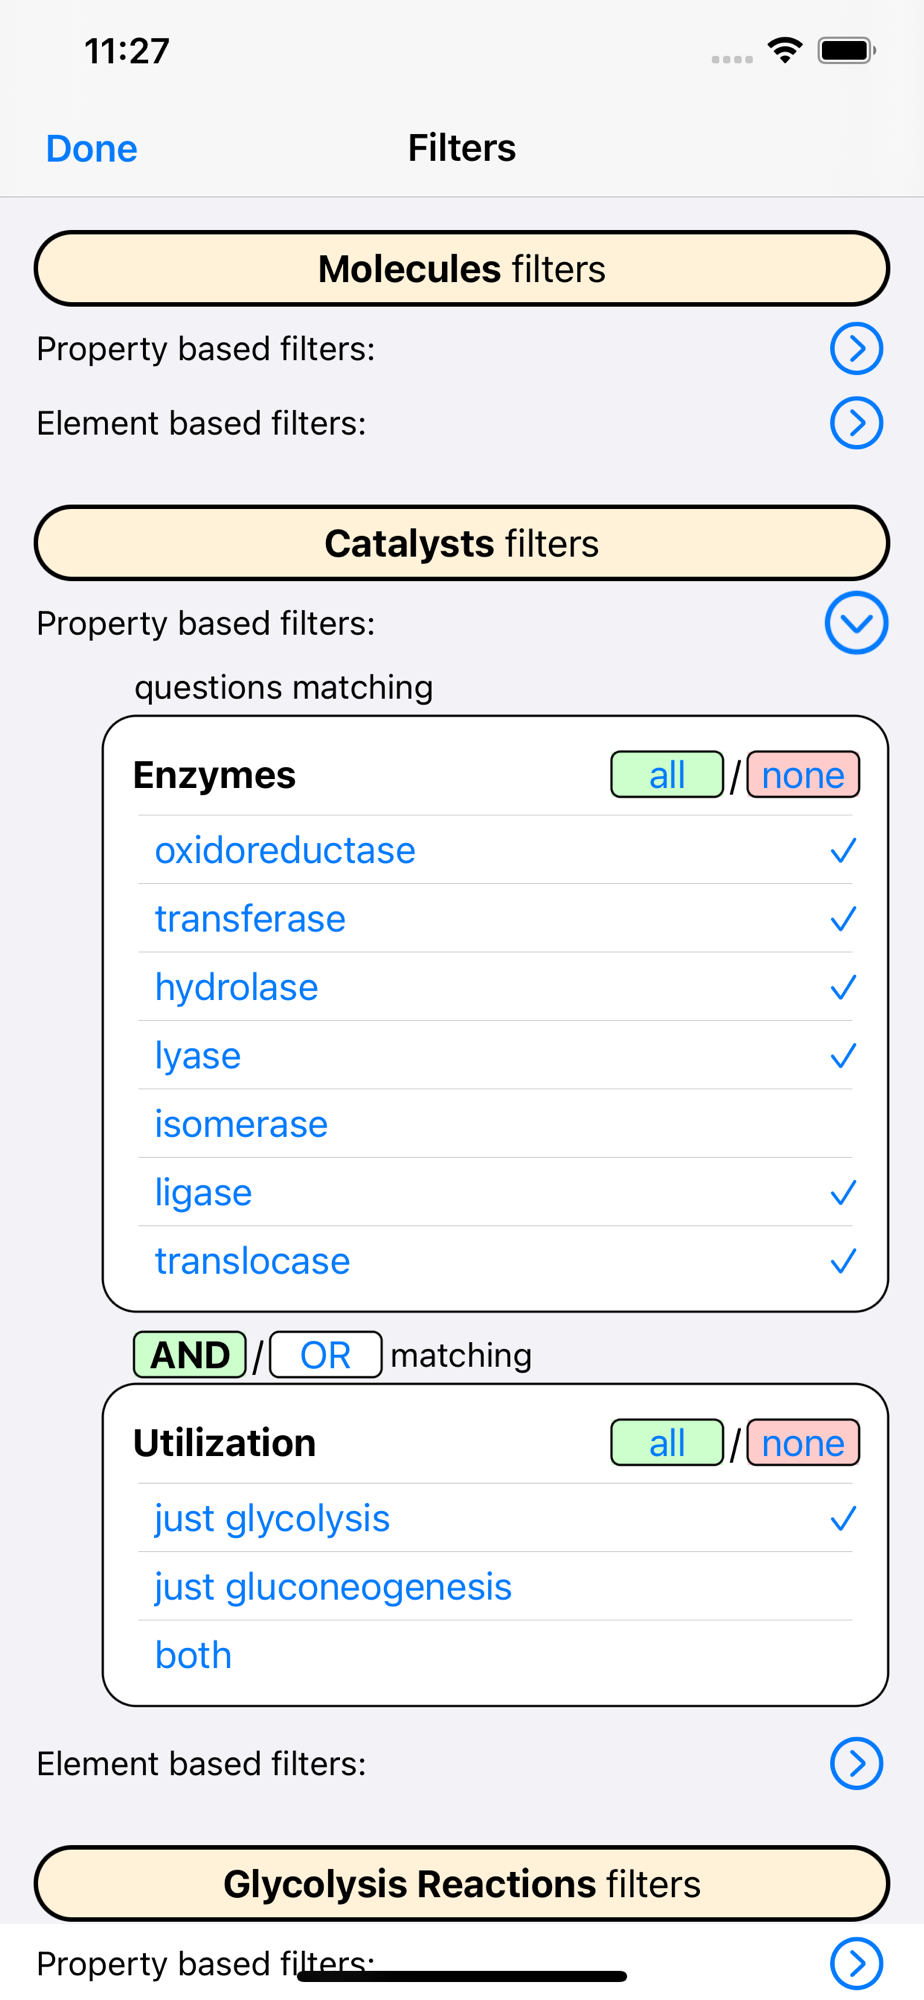The height and width of the screenshot is (2000, 924).
Task: Expand Molecules element based filters chevron
Action: point(856,423)
